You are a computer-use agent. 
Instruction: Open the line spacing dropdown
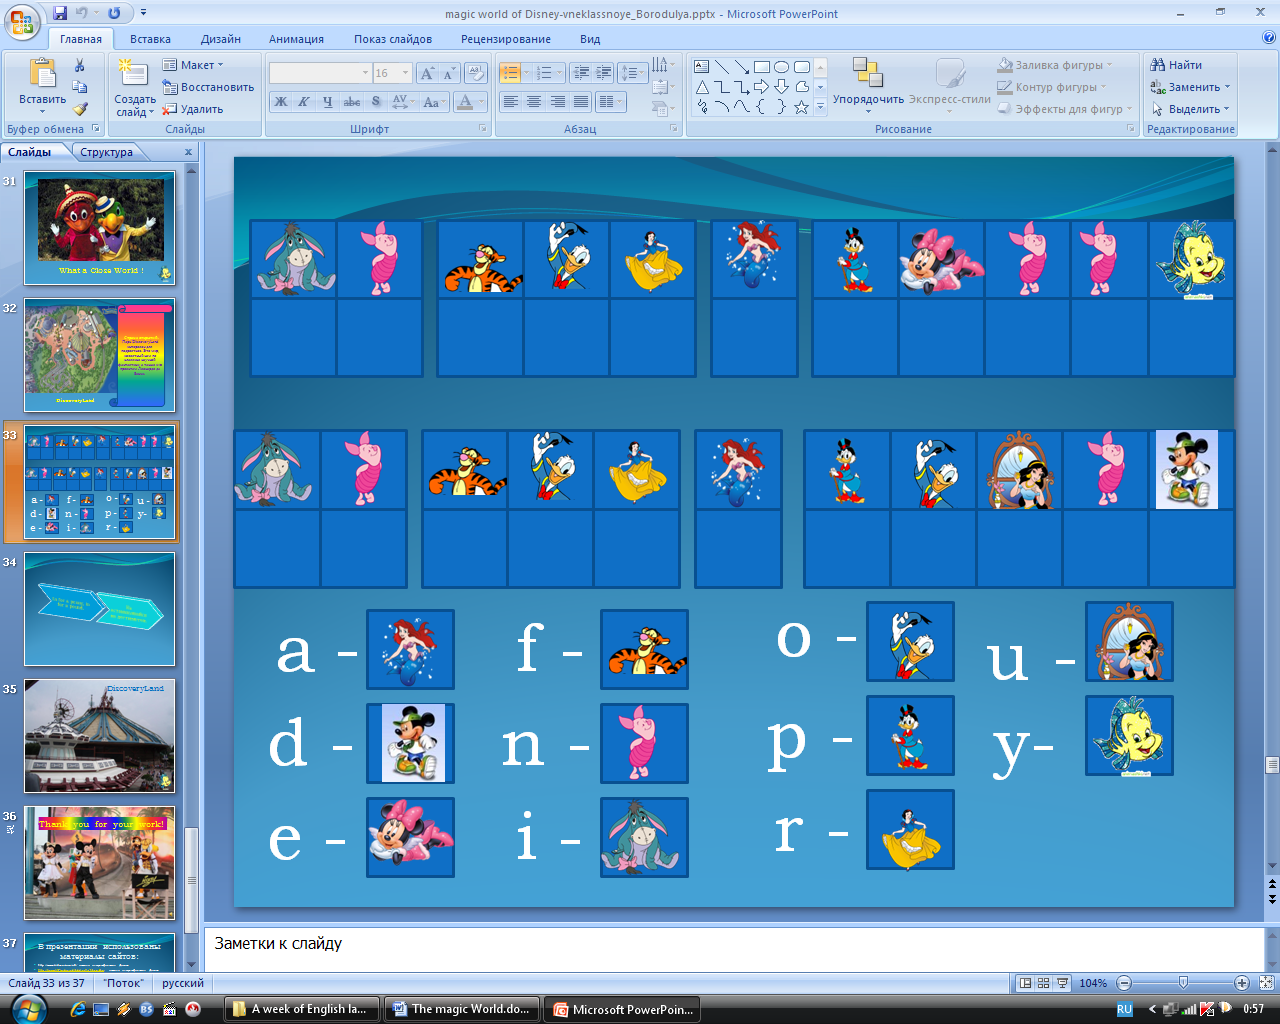(632, 73)
